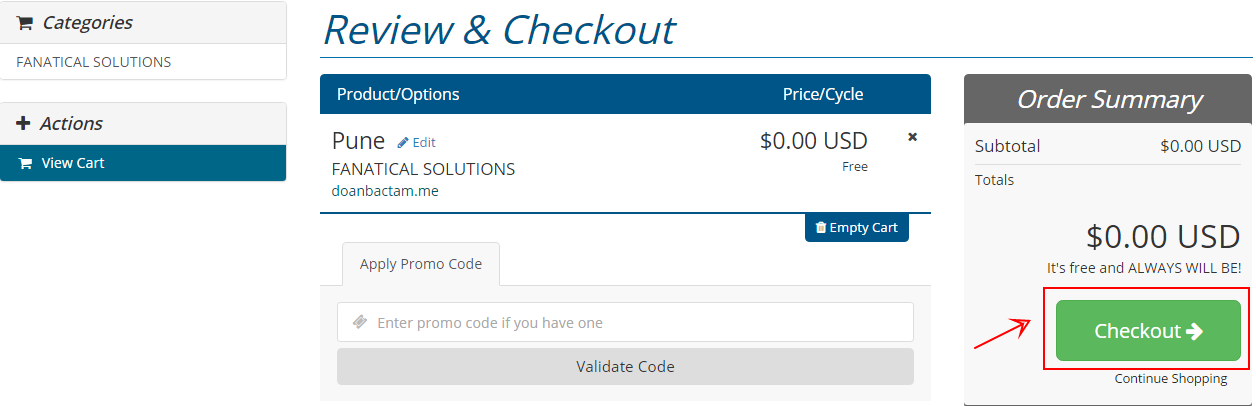Click the Product/Options column header
Screen dimensions: 1256x406
(398, 94)
